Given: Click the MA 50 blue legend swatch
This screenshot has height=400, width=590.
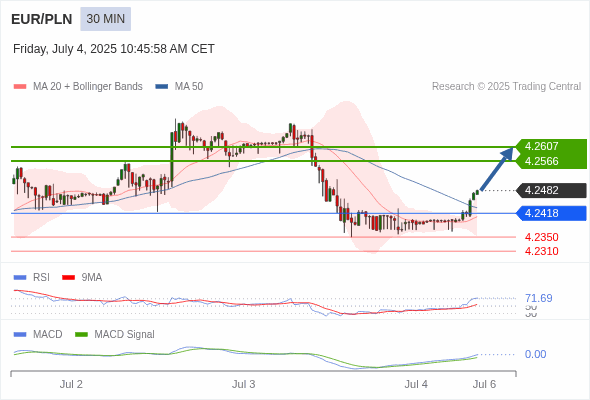Looking at the screenshot, I should tap(162, 87).
